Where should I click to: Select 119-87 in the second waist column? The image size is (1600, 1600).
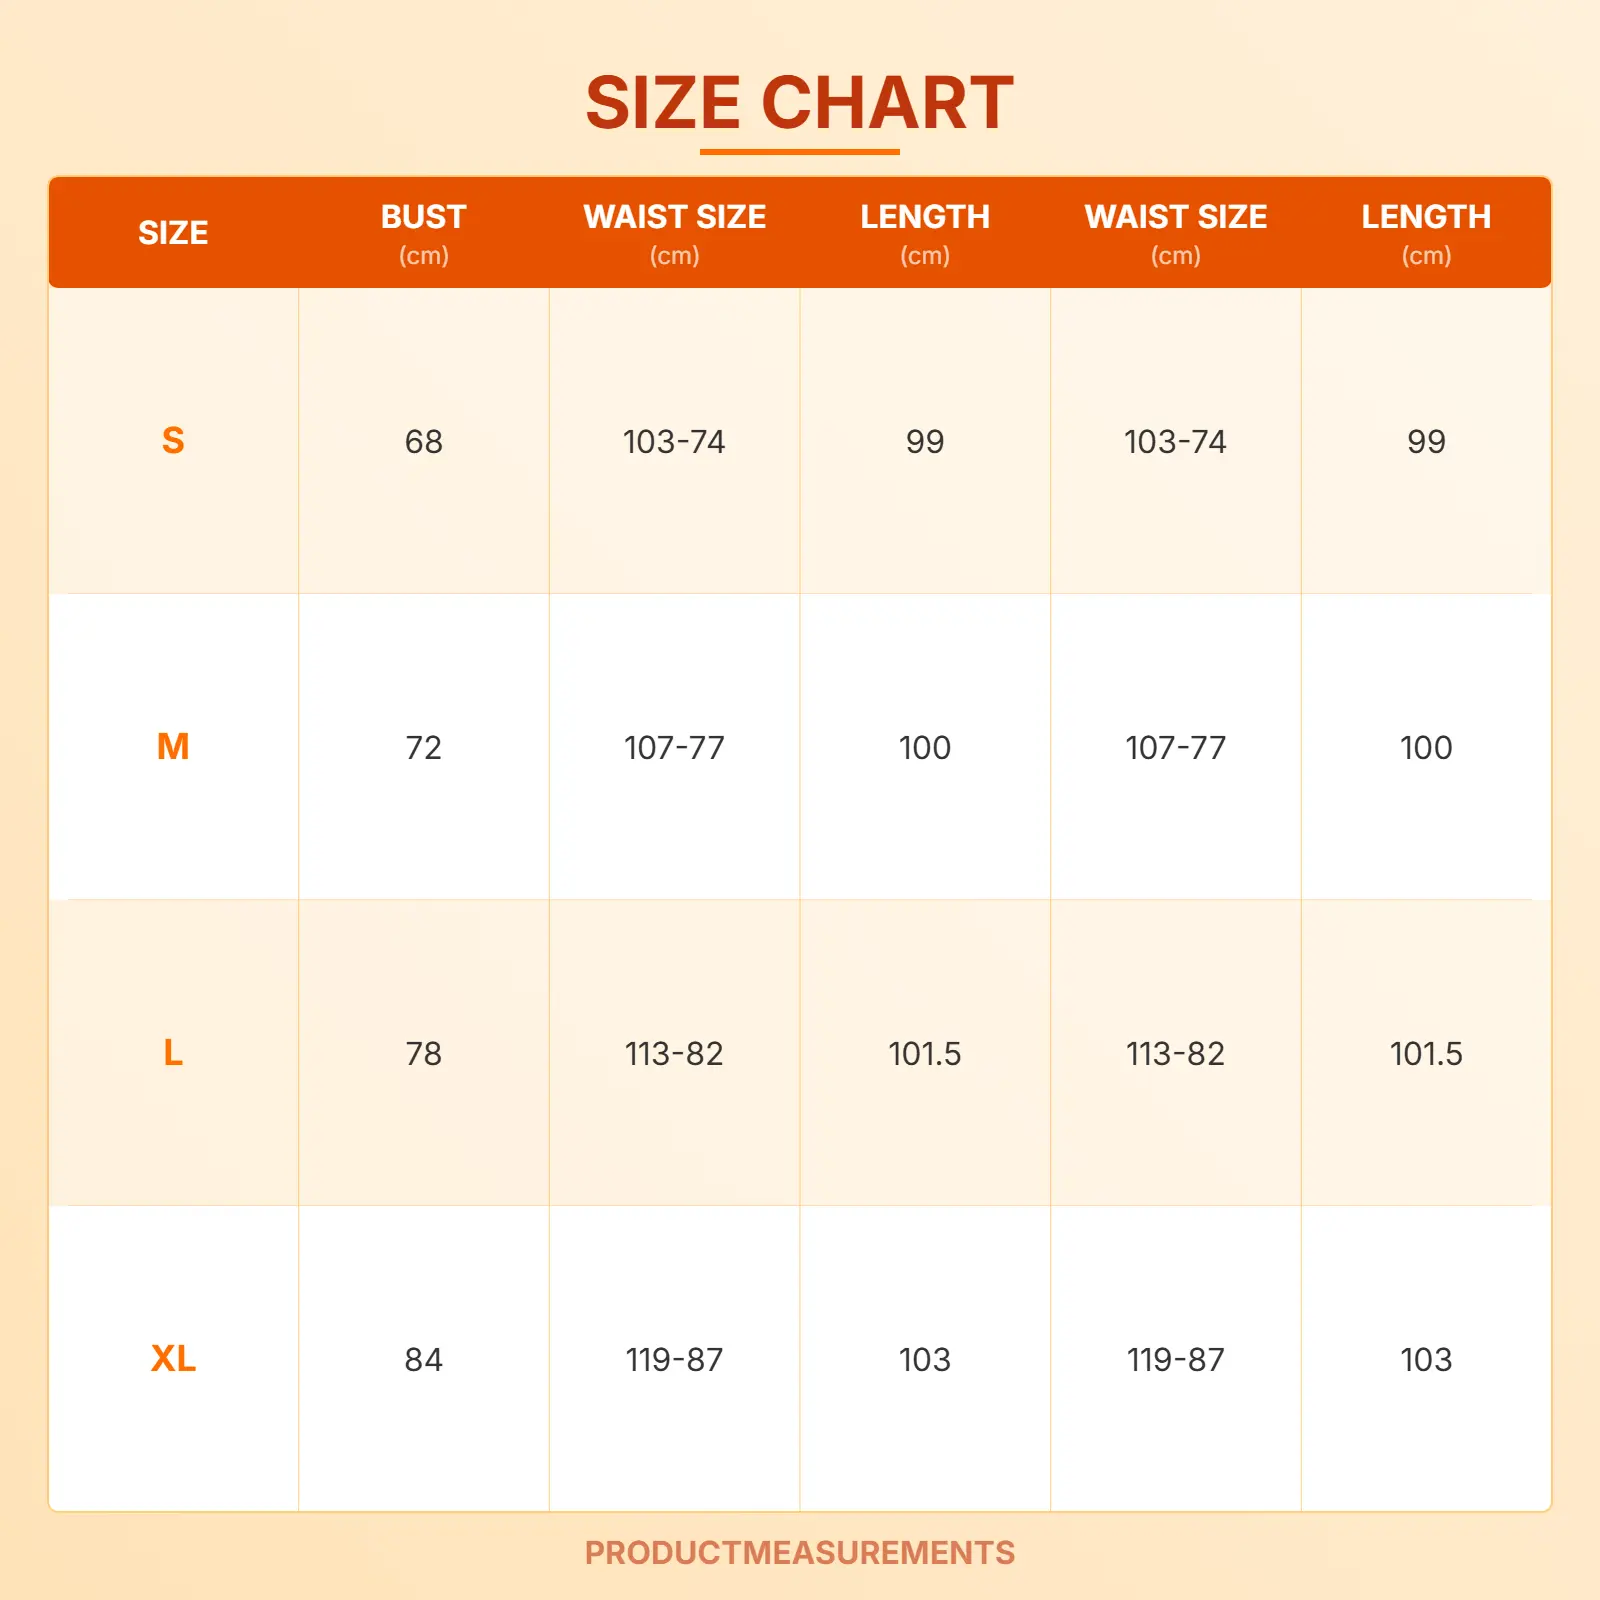coord(1176,1360)
